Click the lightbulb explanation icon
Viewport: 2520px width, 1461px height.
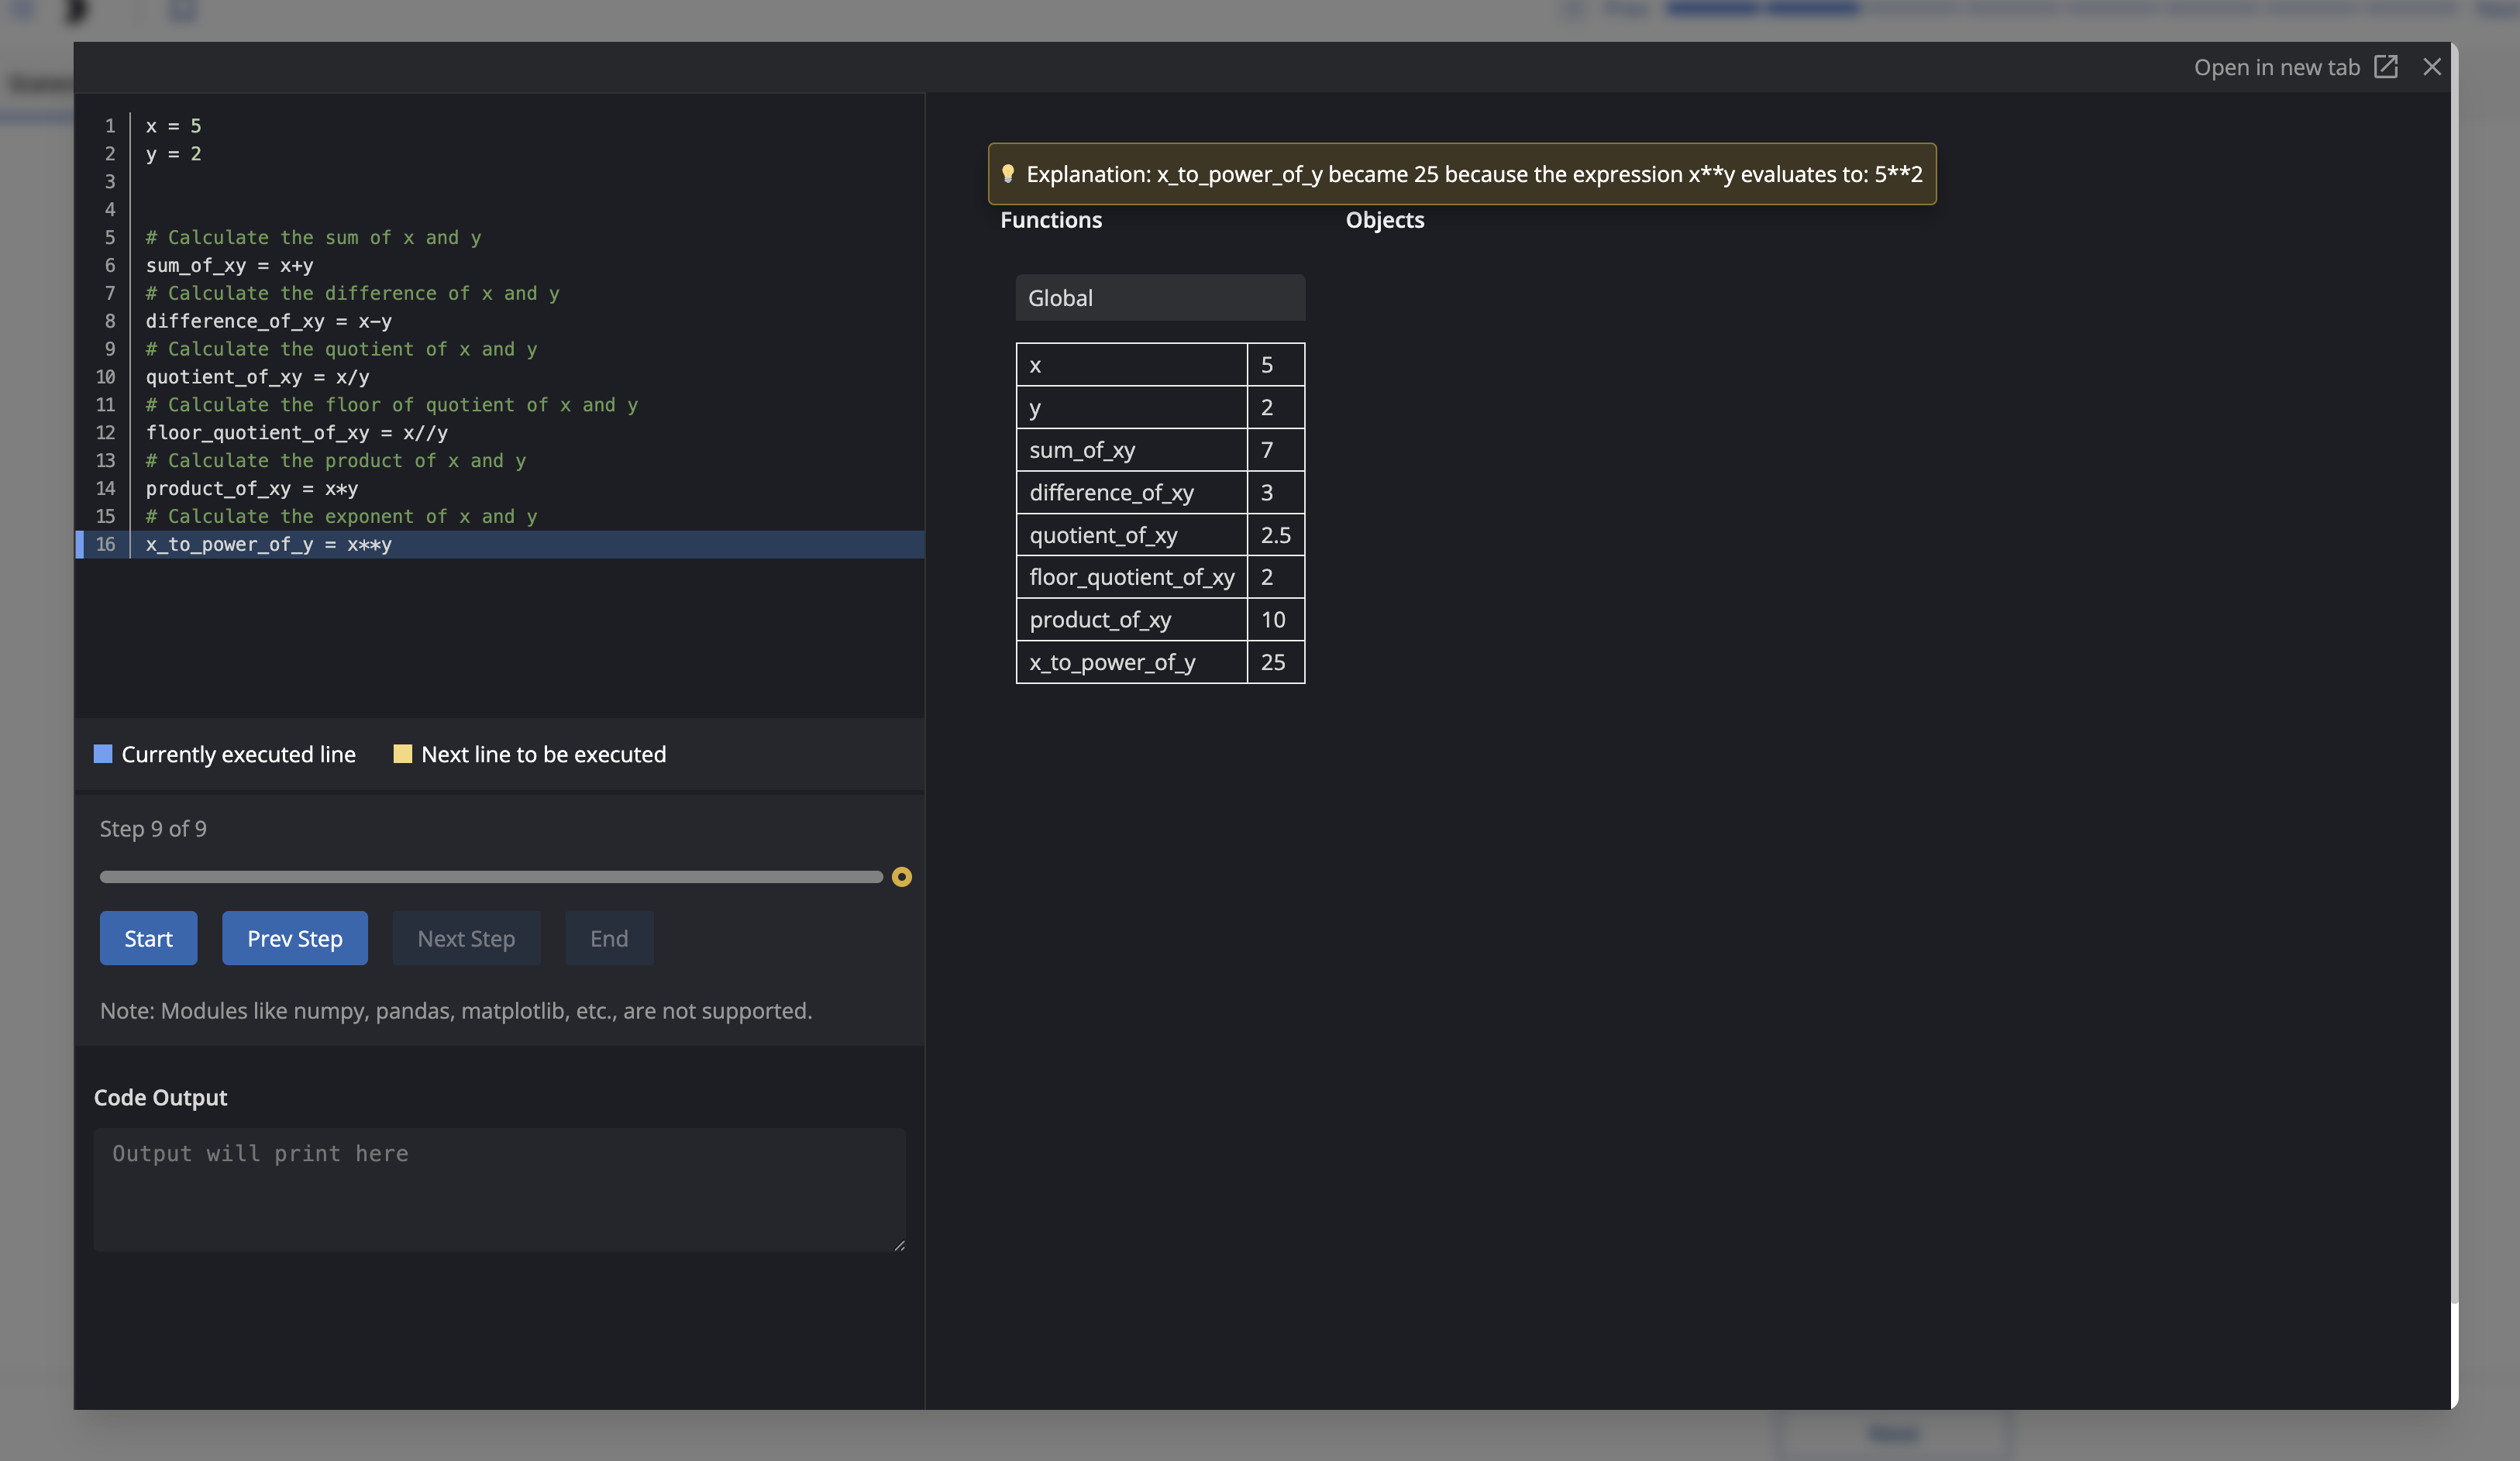coord(1008,174)
